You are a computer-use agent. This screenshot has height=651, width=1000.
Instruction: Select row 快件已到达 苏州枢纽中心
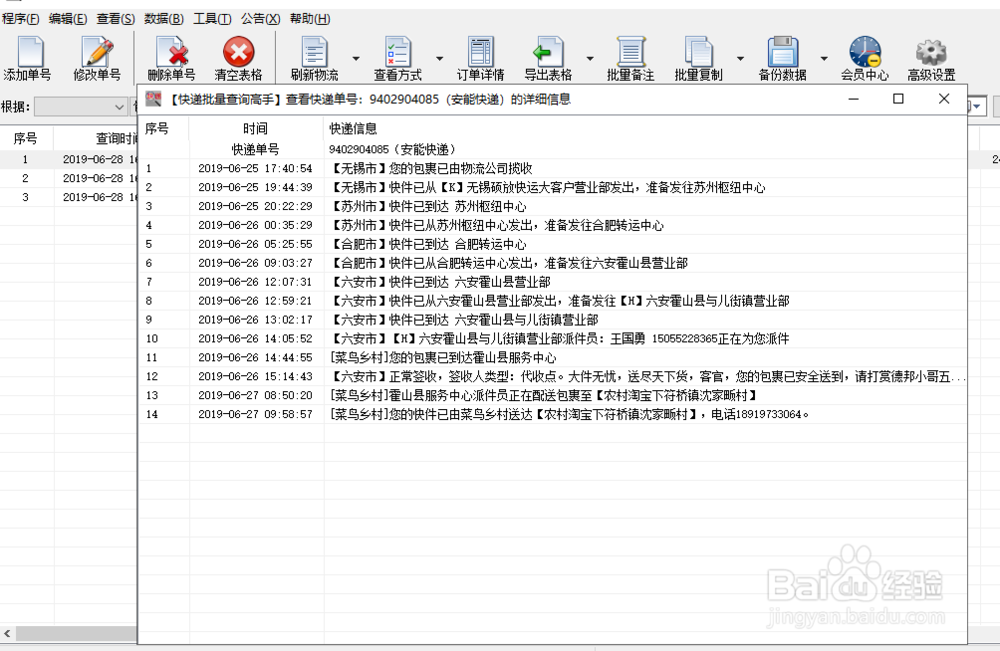(x=552, y=207)
